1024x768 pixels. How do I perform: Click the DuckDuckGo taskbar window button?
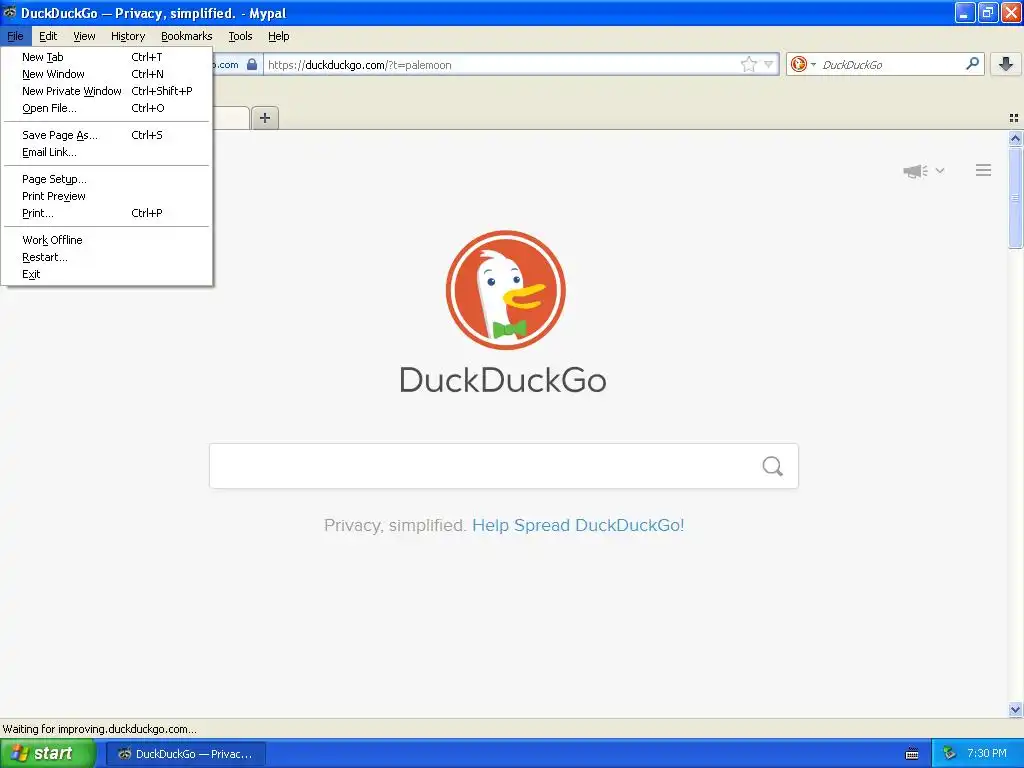(x=185, y=754)
